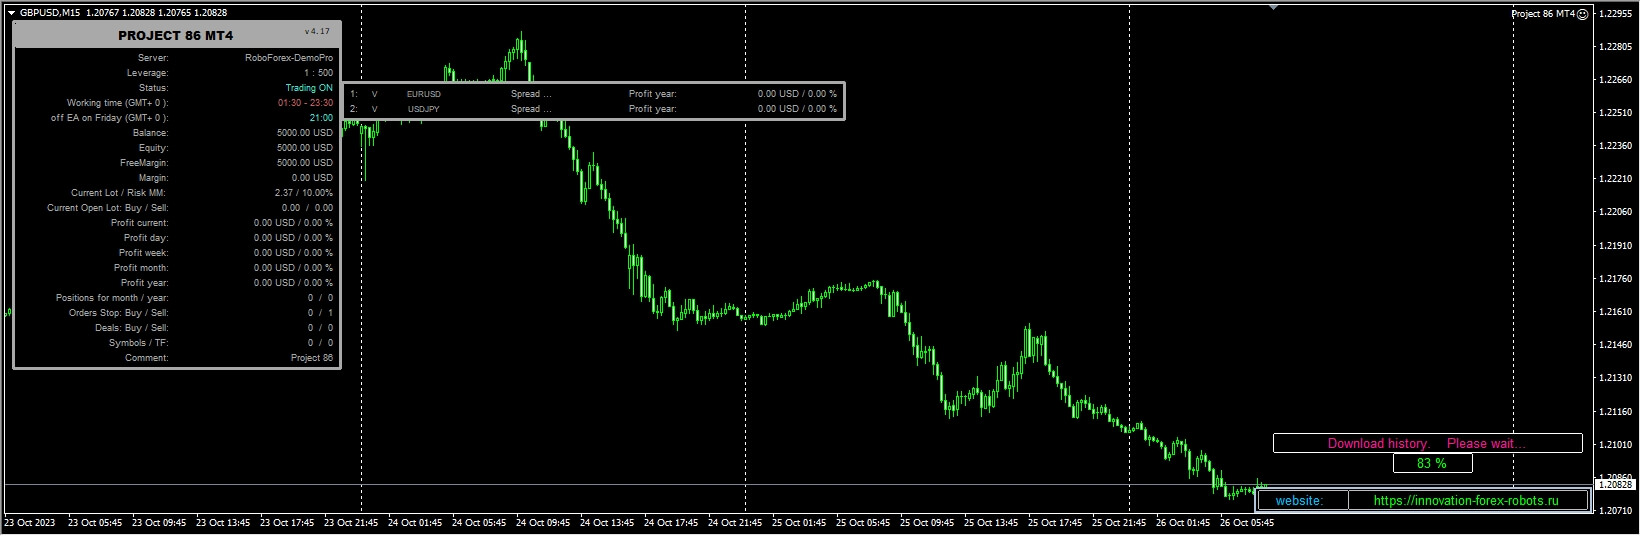This screenshot has width=1641, height=536.
Task: Click the Current Lot / Risk MM value
Action: pyautogui.click(x=304, y=193)
